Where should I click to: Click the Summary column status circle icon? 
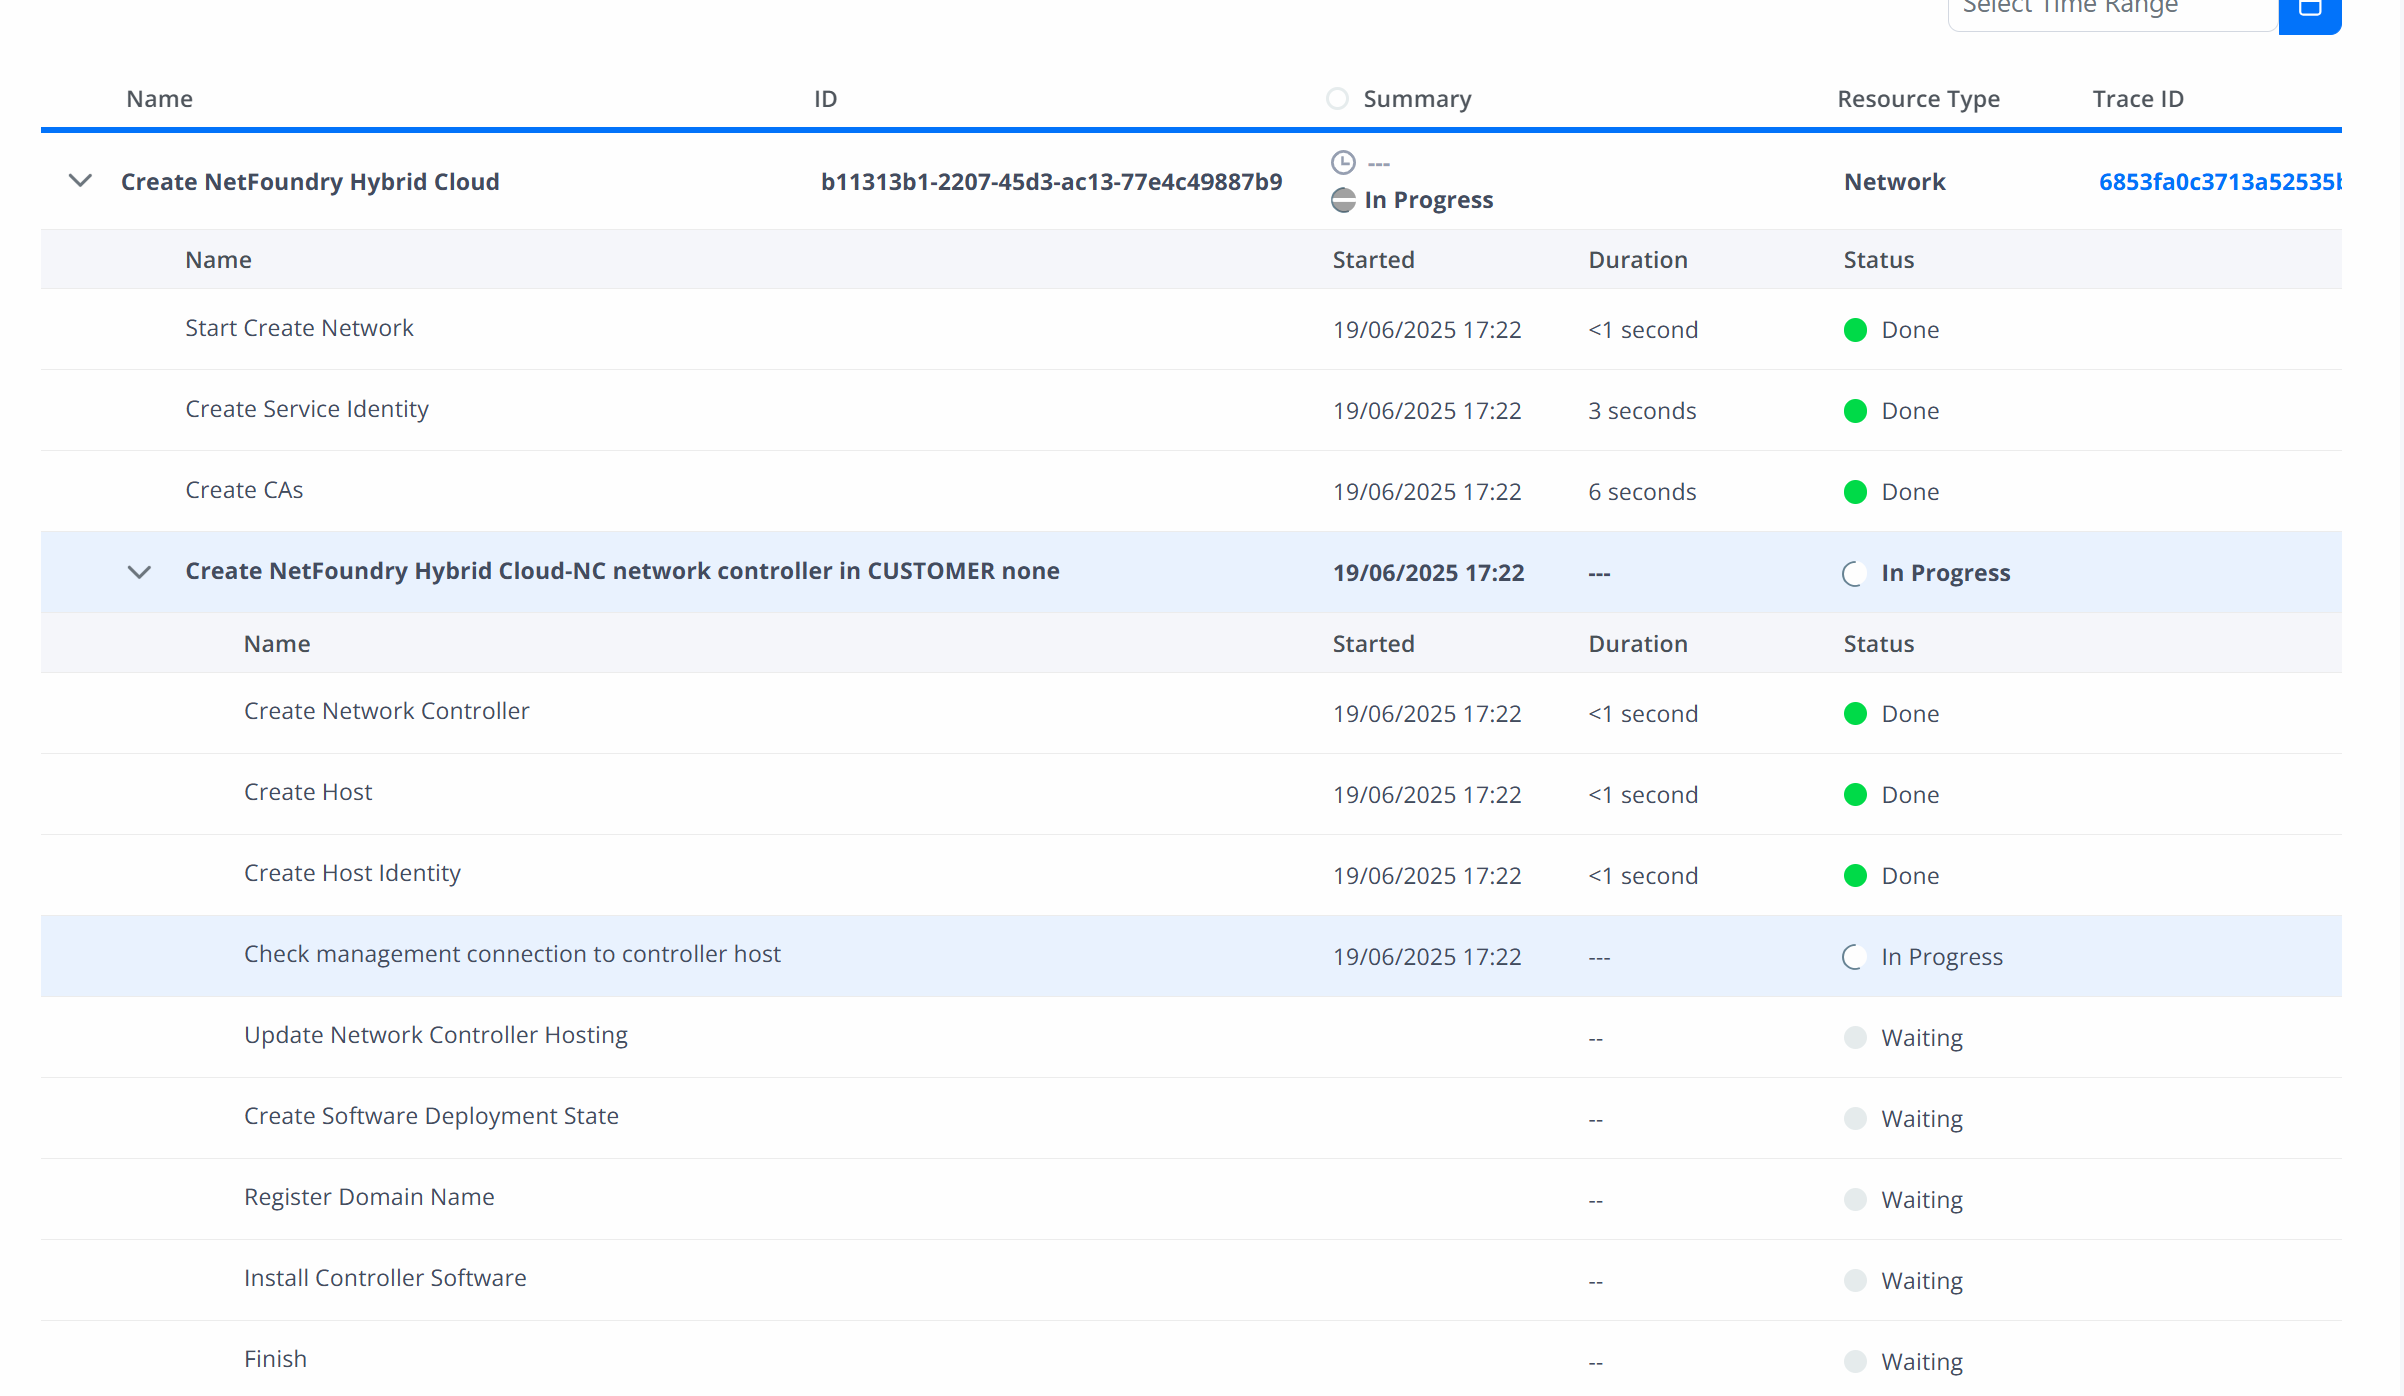point(1337,99)
